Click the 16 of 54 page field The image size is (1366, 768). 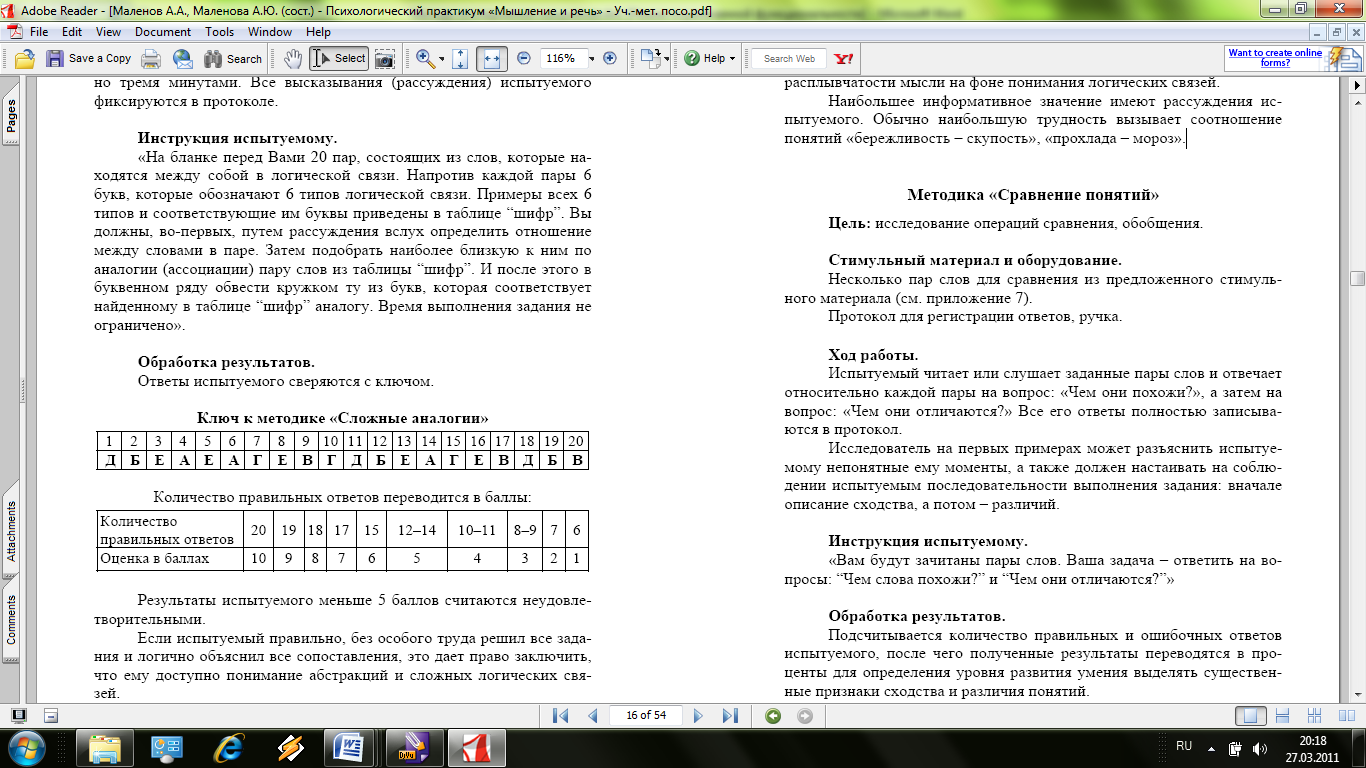646,715
